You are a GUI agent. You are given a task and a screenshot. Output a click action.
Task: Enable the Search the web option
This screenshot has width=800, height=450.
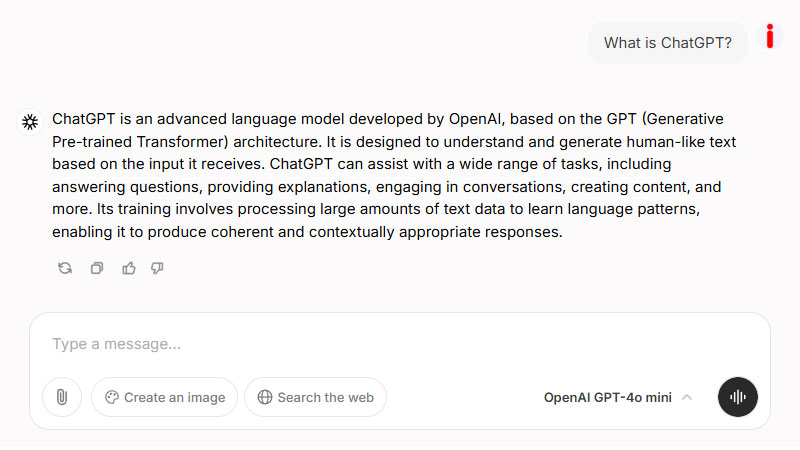coord(315,397)
